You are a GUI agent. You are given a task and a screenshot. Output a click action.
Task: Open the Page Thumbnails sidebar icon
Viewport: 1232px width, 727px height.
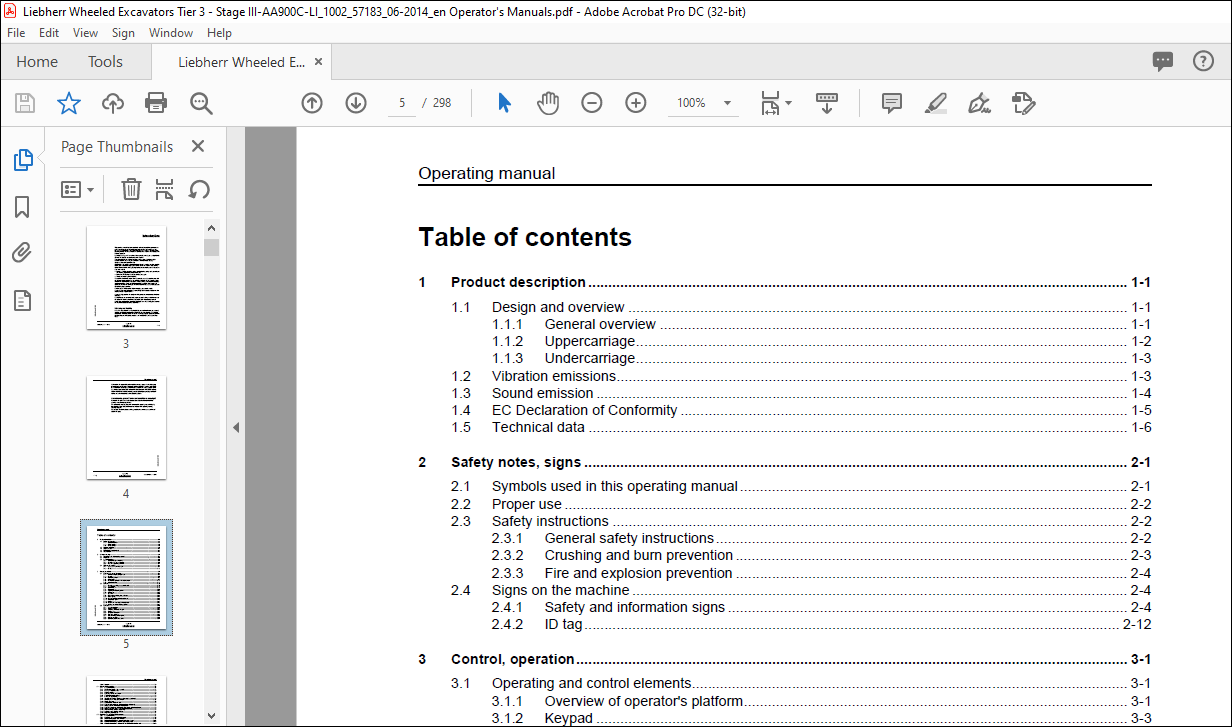(22, 160)
